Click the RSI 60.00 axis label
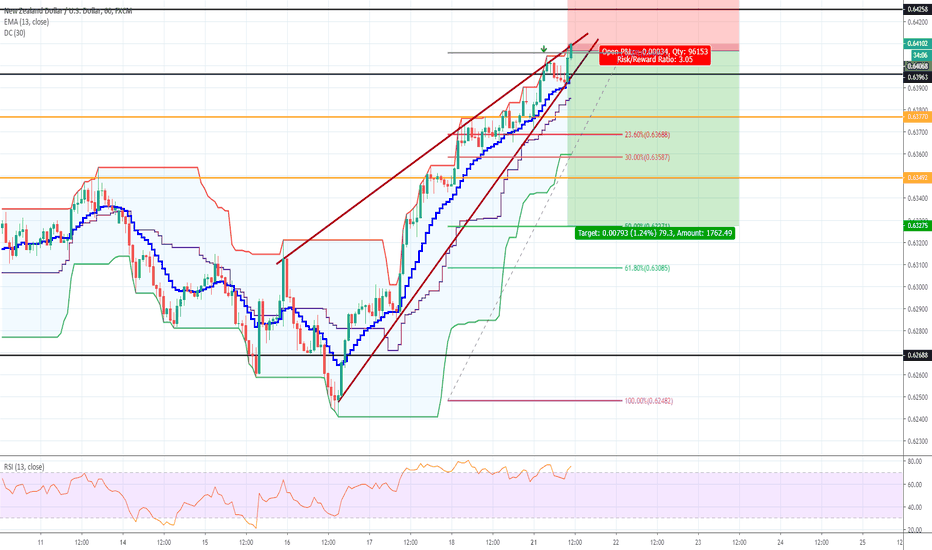932x550 pixels. point(915,485)
